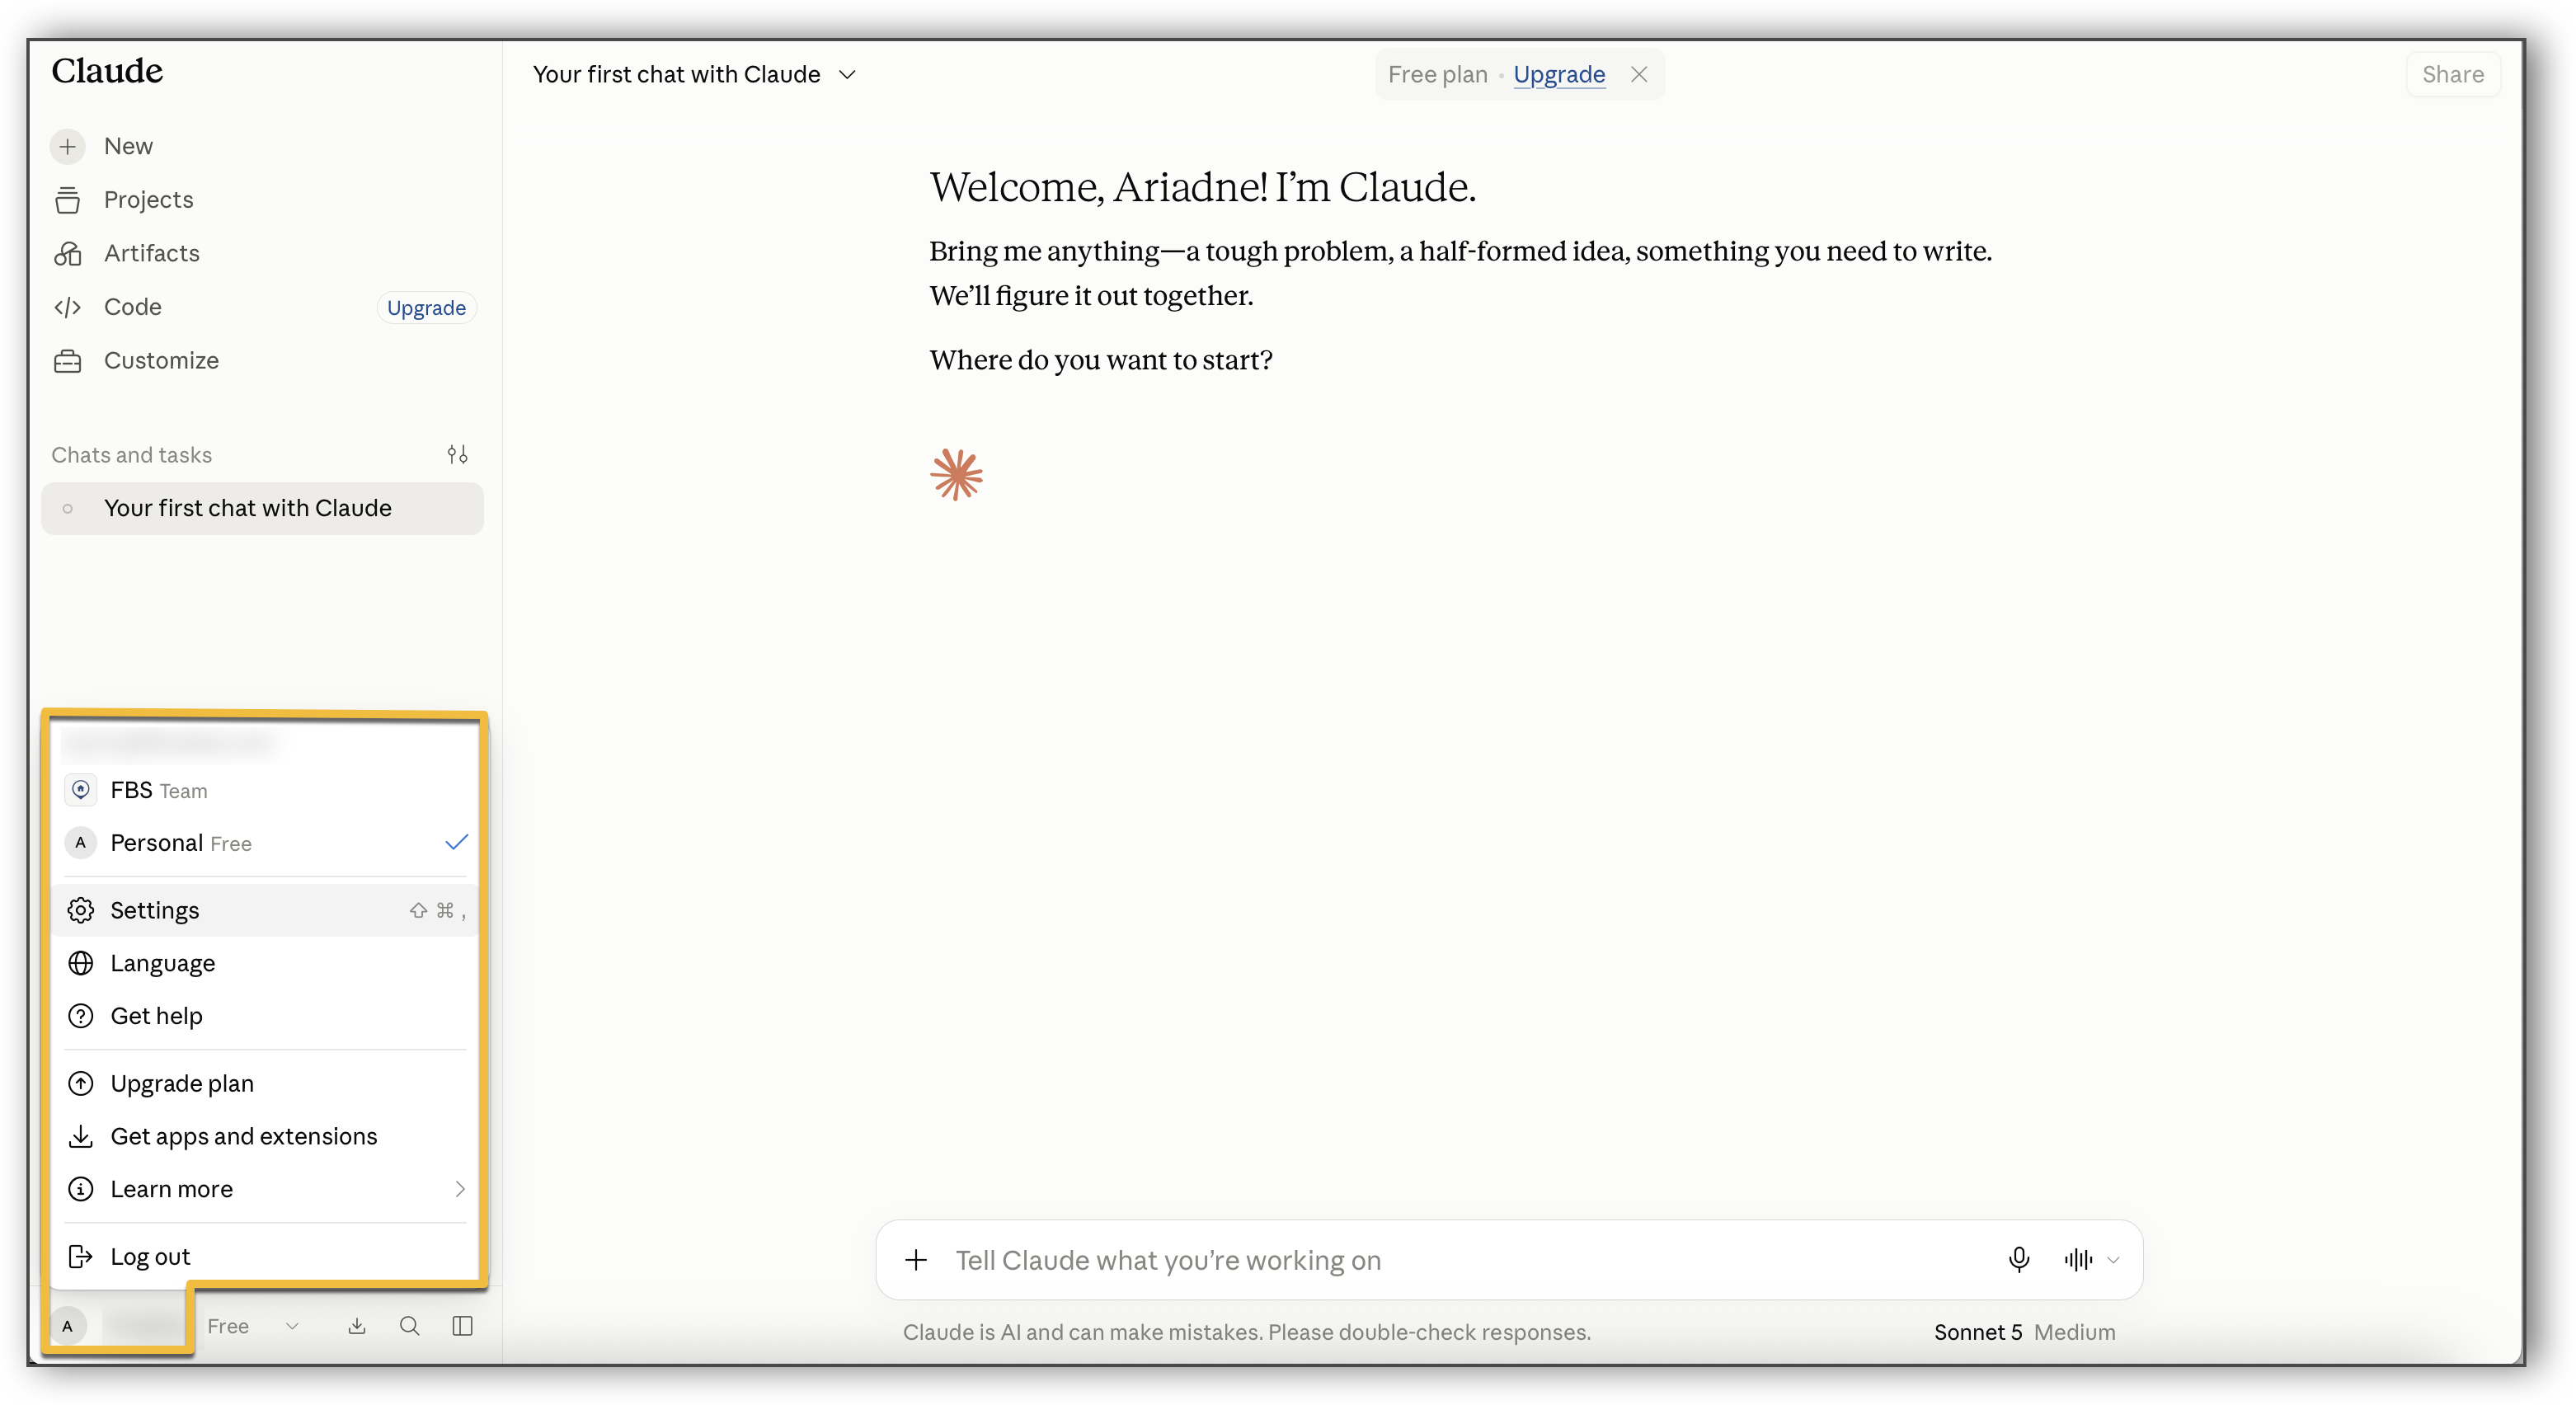Click the "Chats and tasks" heading

[132, 455]
